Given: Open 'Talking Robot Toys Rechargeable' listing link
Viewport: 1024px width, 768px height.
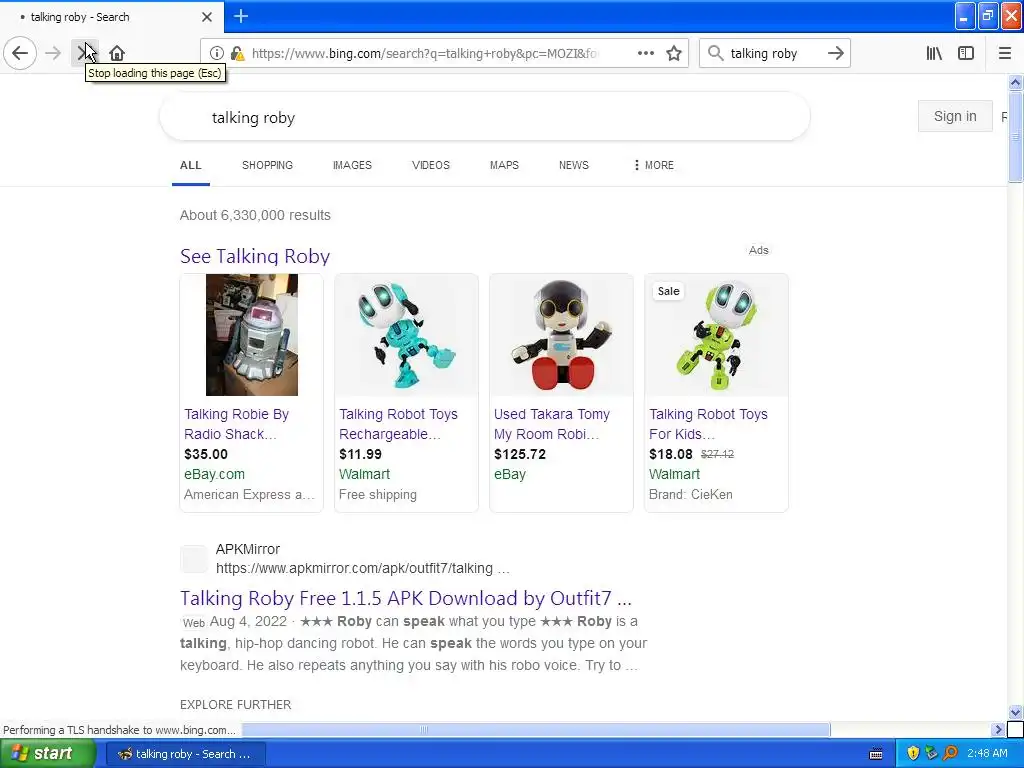Looking at the screenshot, I should [x=398, y=424].
